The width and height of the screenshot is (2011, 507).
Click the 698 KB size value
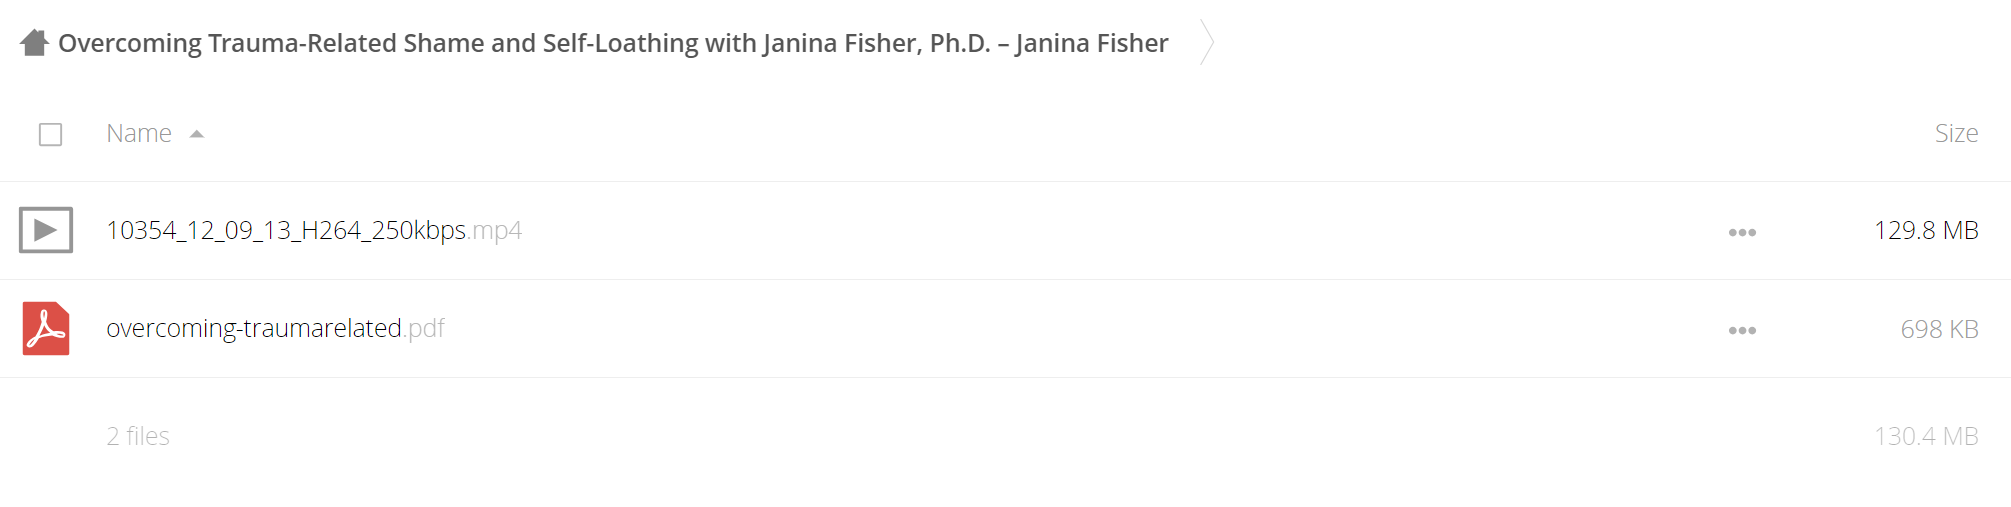(1939, 329)
